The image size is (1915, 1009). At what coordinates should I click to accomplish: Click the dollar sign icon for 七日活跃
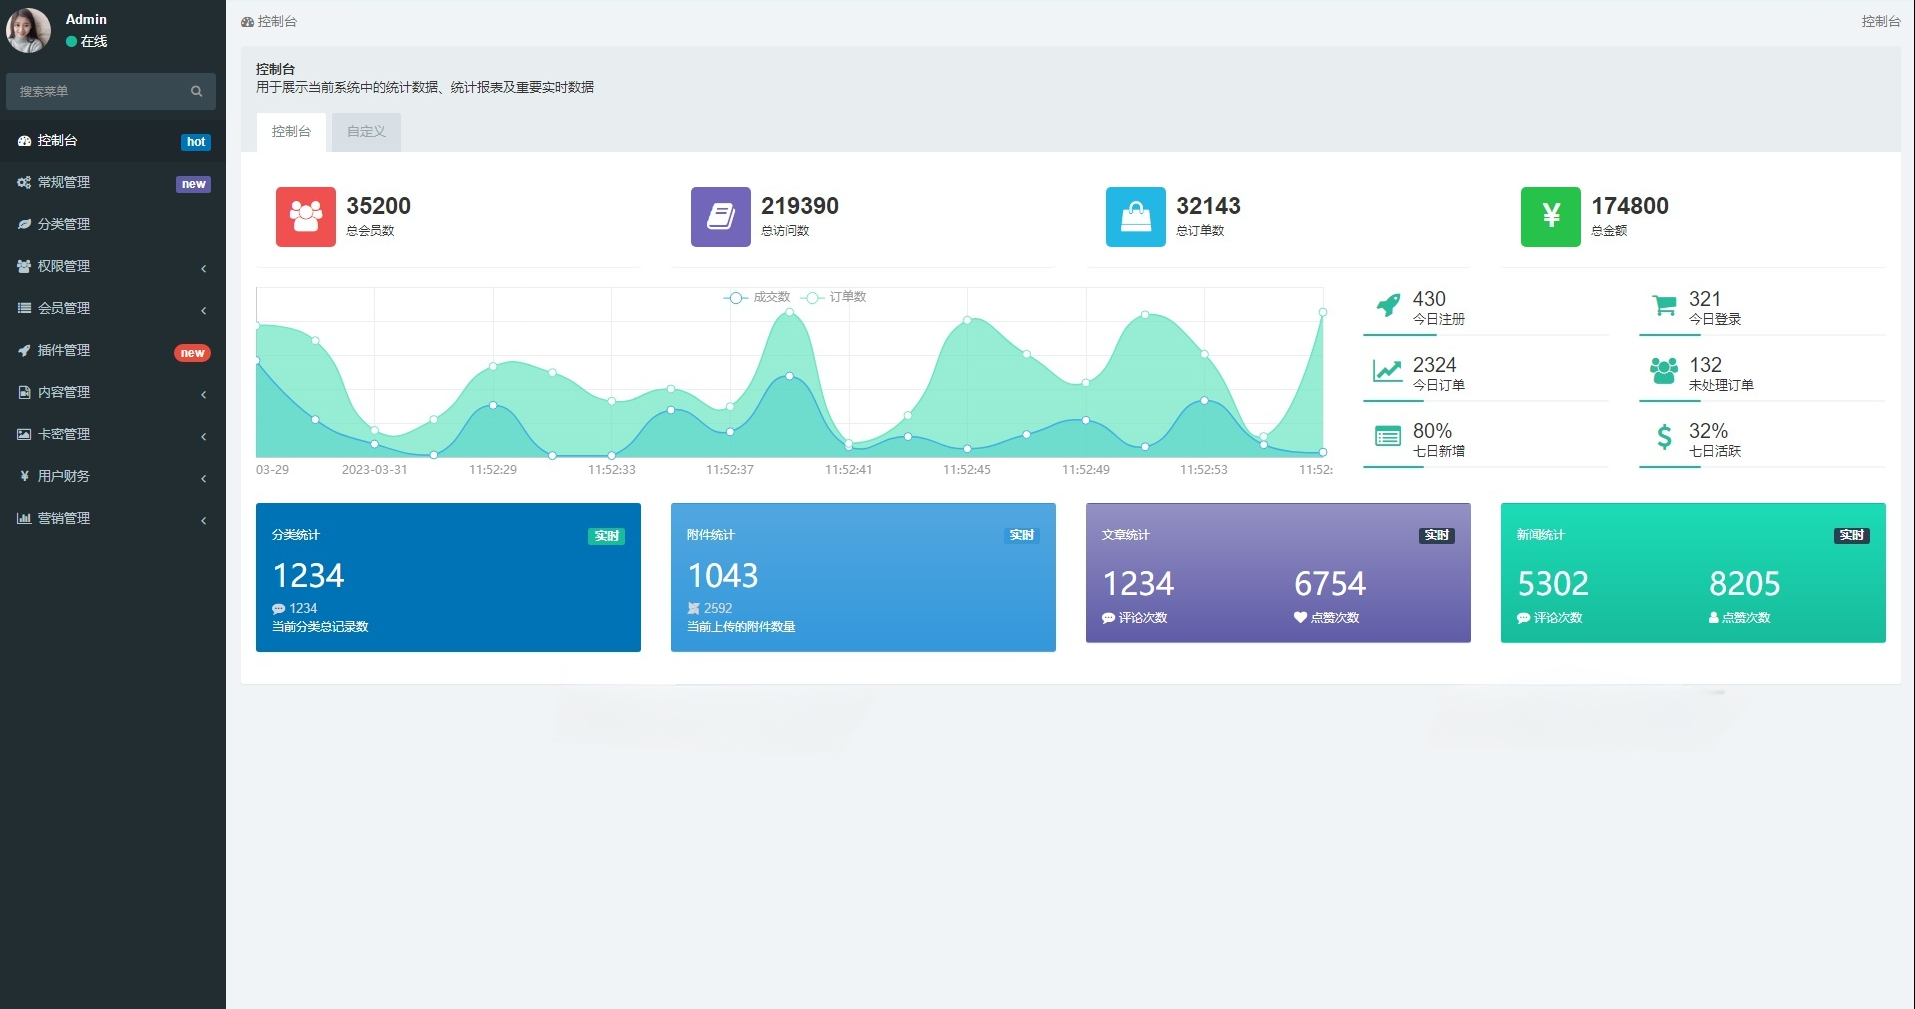(1664, 438)
